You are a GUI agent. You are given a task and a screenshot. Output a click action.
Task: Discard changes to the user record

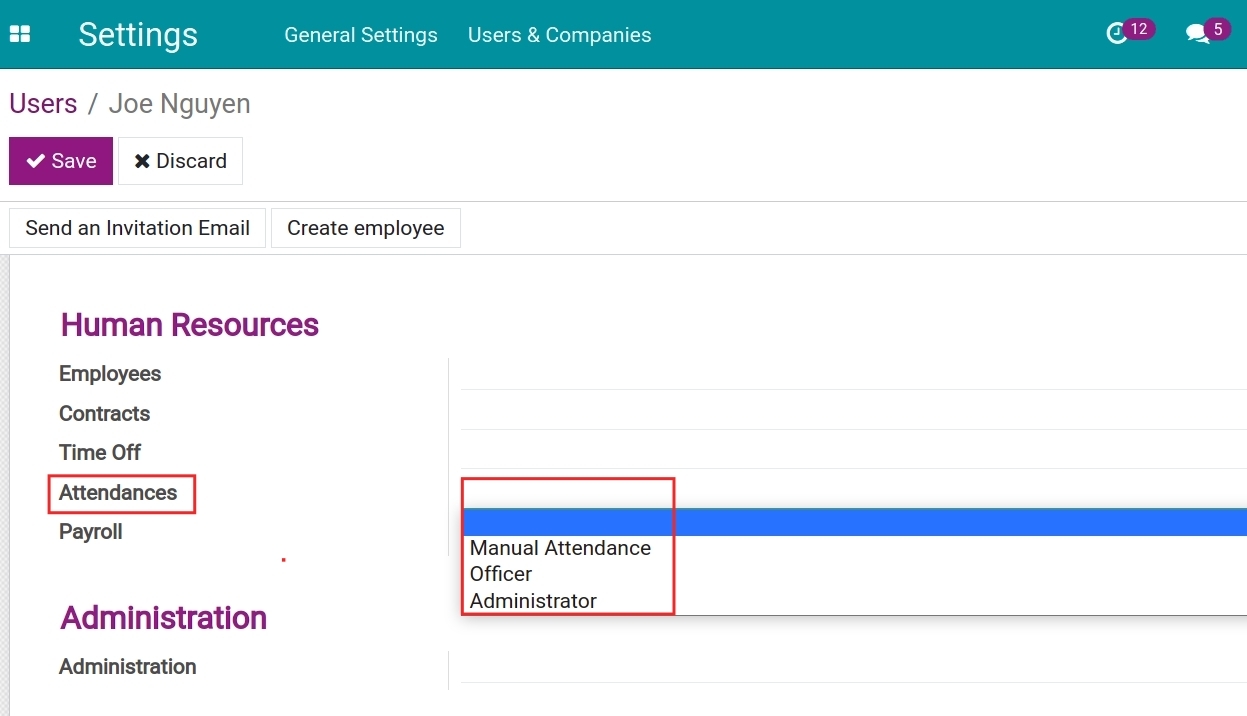(x=180, y=161)
